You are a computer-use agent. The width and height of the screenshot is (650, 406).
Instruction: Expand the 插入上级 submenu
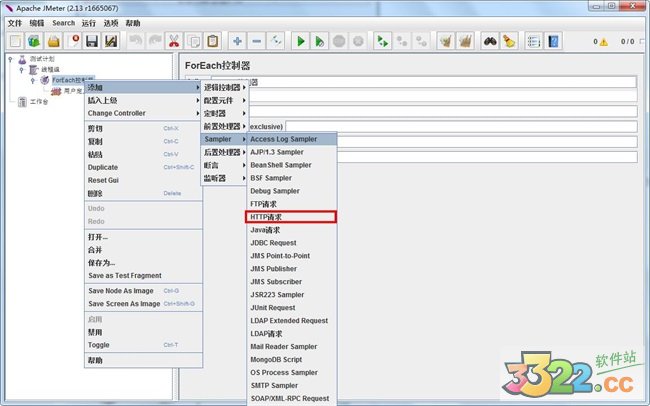point(143,100)
